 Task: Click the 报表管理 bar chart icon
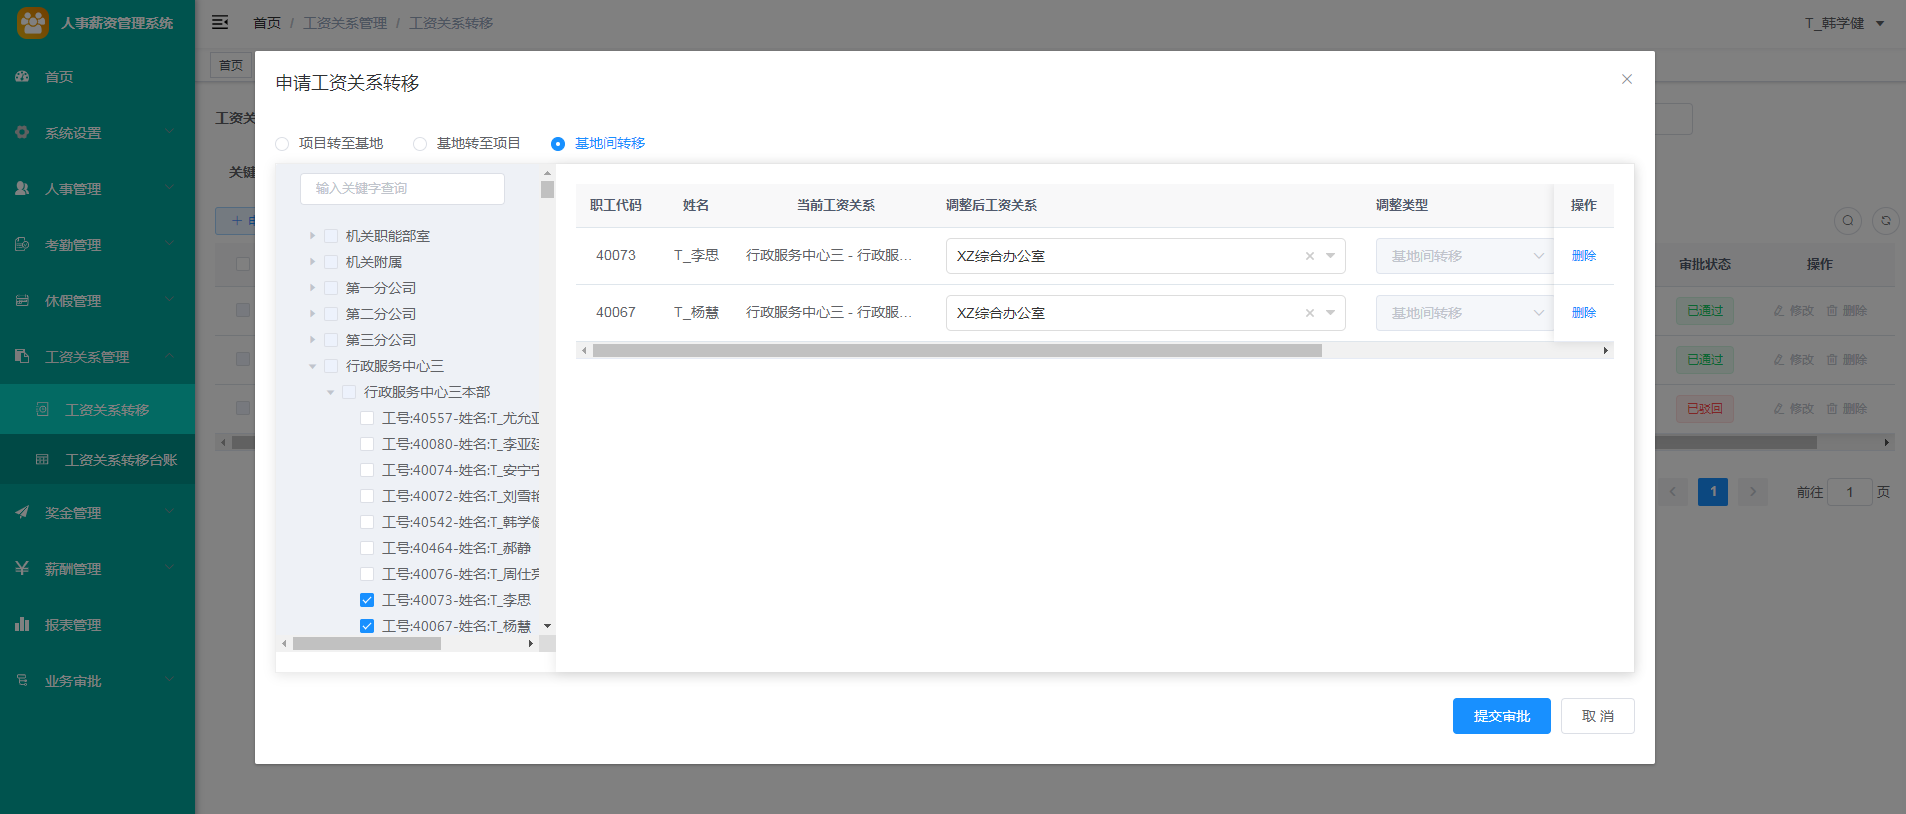tap(22, 624)
